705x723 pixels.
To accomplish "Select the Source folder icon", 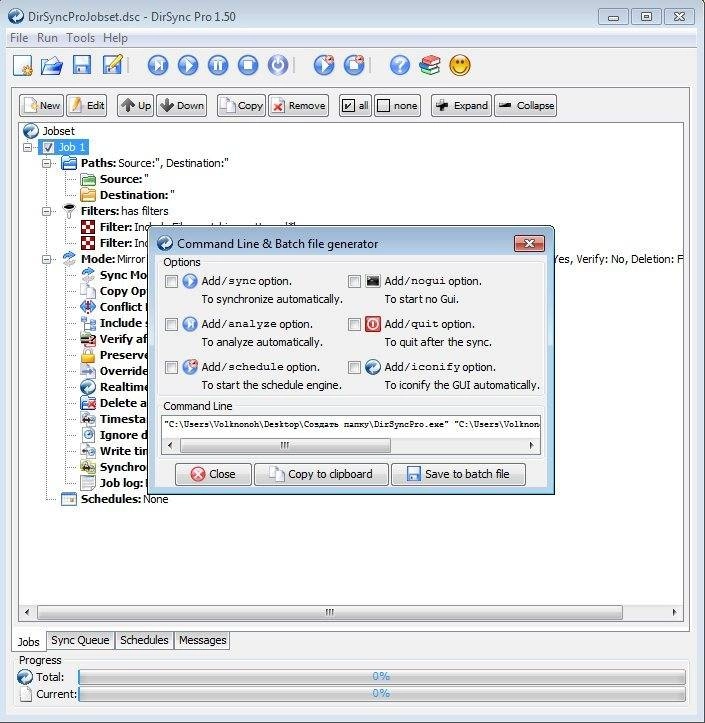I will pyautogui.click(x=88, y=179).
